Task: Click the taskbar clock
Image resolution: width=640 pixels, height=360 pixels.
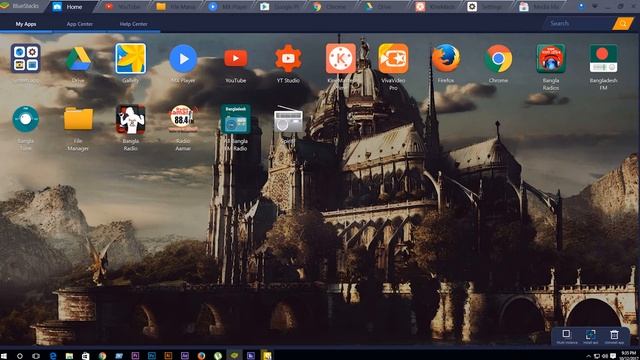Action: pyautogui.click(x=629, y=355)
